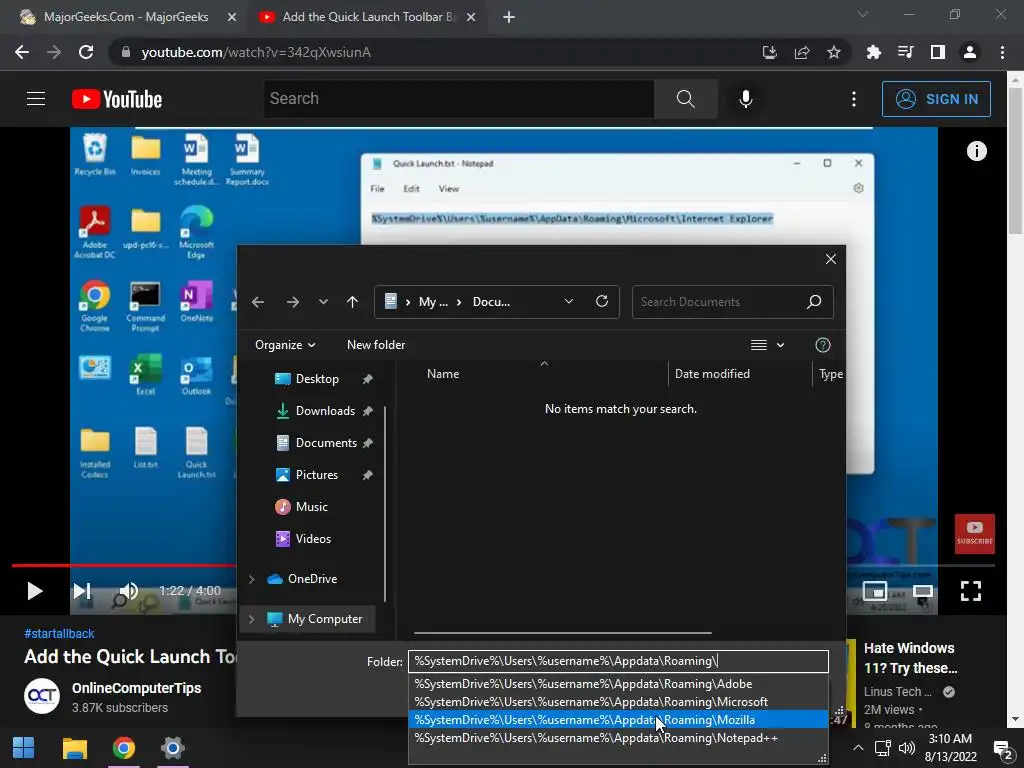Screen dimensions: 1024x768
Task: Open miniplayer
Action: pyautogui.click(x=874, y=591)
